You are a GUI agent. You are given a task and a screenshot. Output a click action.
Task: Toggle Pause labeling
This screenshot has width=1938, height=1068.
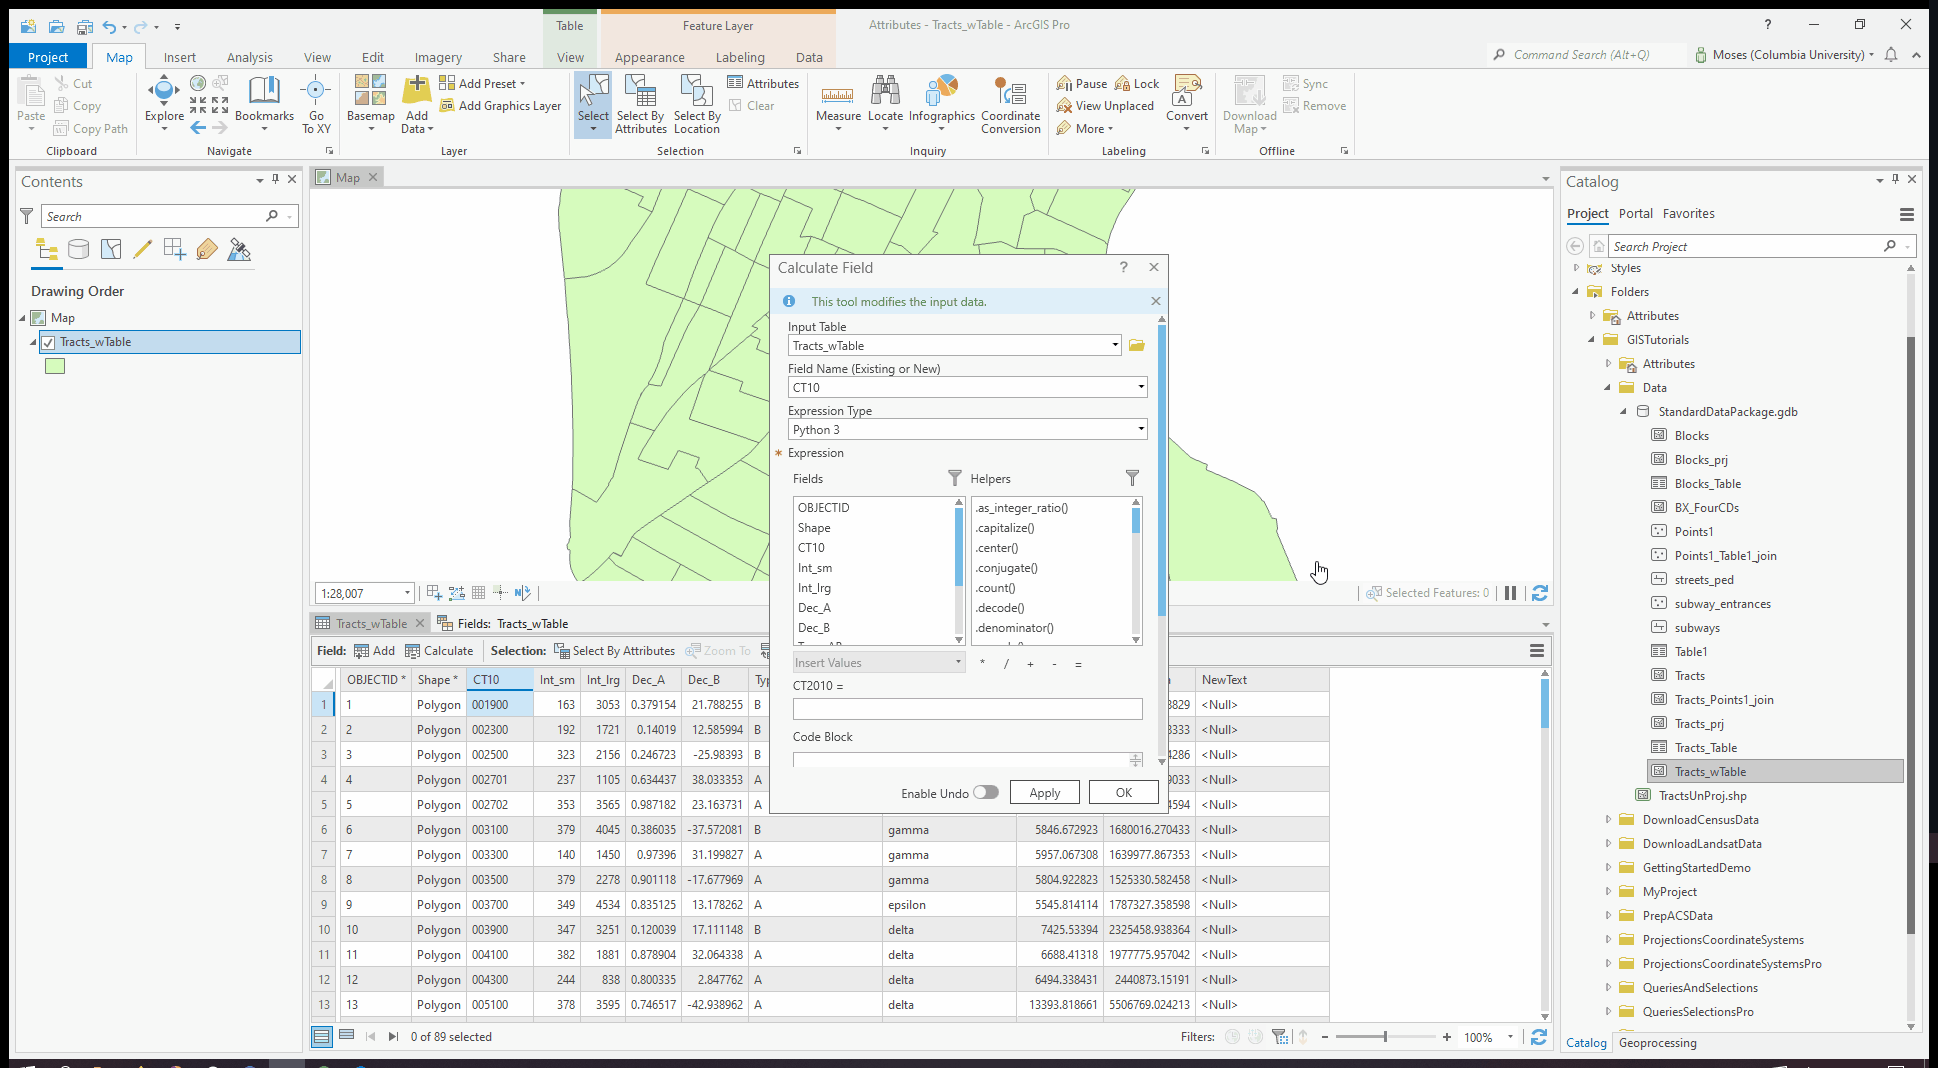tap(1080, 83)
